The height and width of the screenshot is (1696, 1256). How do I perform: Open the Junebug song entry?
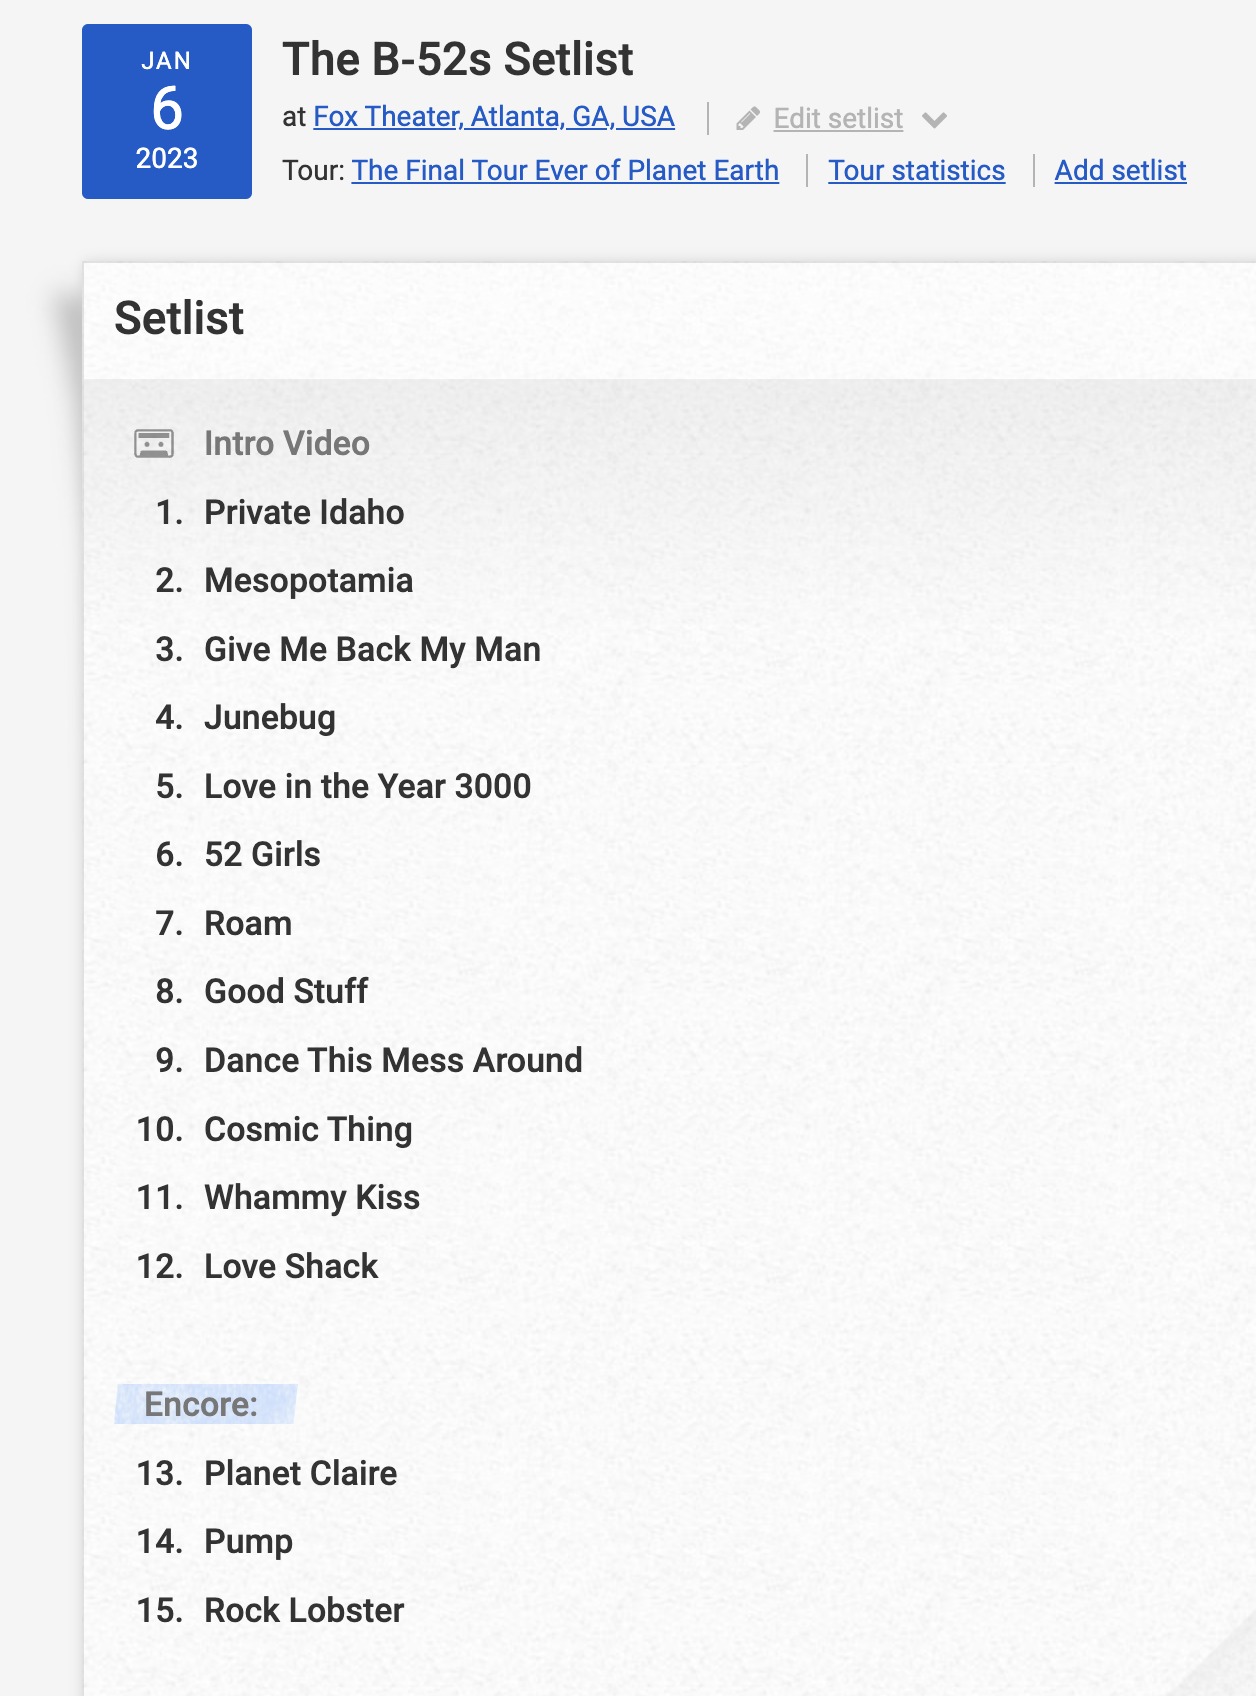click(270, 718)
